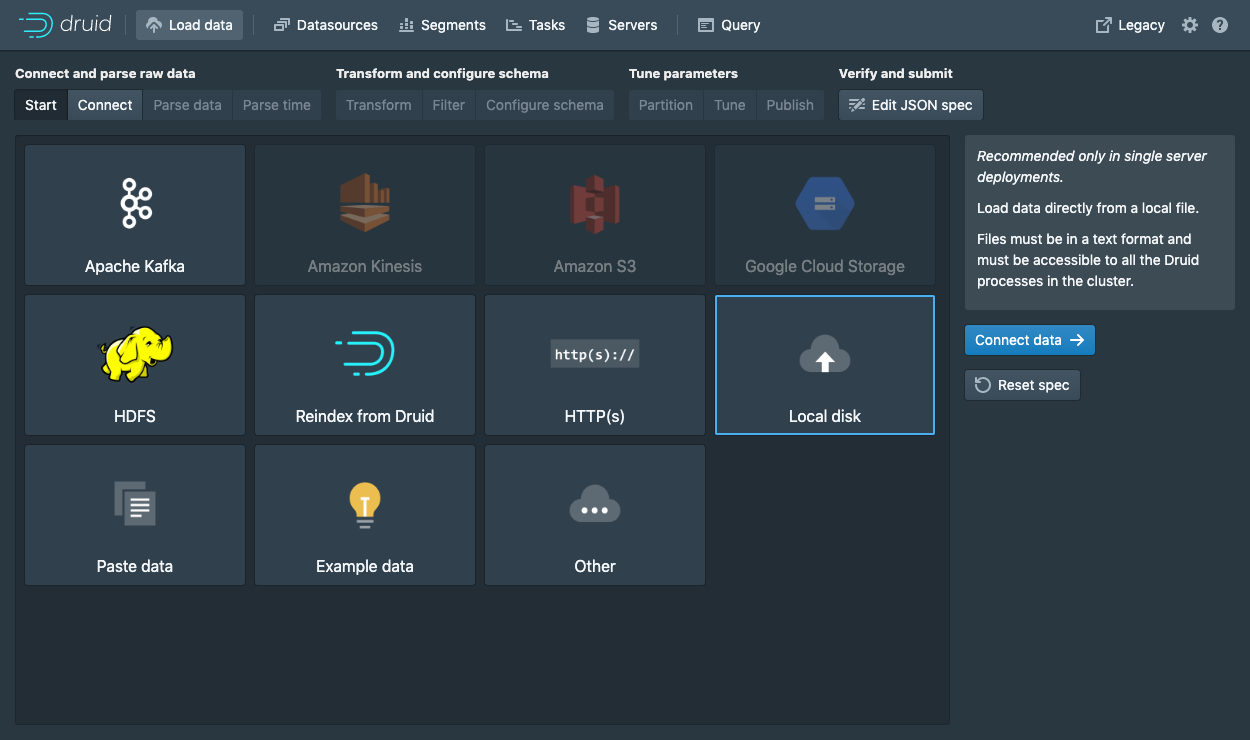This screenshot has height=740, width=1250.
Task: Choose the HTTP(s) label
Action: point(595,416)
